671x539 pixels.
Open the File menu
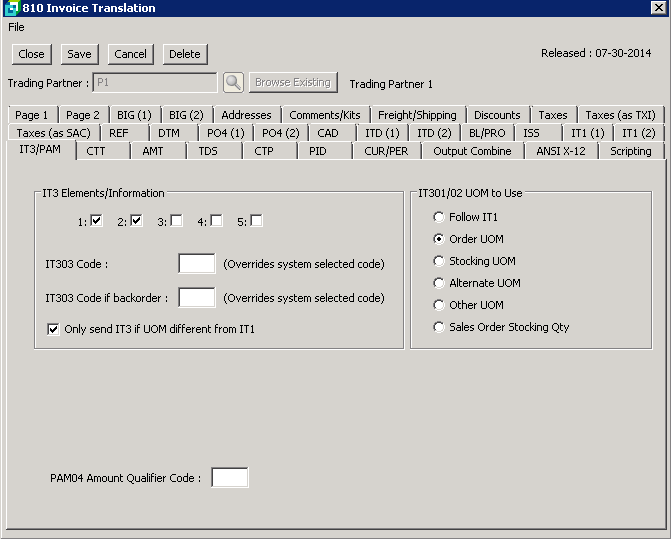pos(16,27)
